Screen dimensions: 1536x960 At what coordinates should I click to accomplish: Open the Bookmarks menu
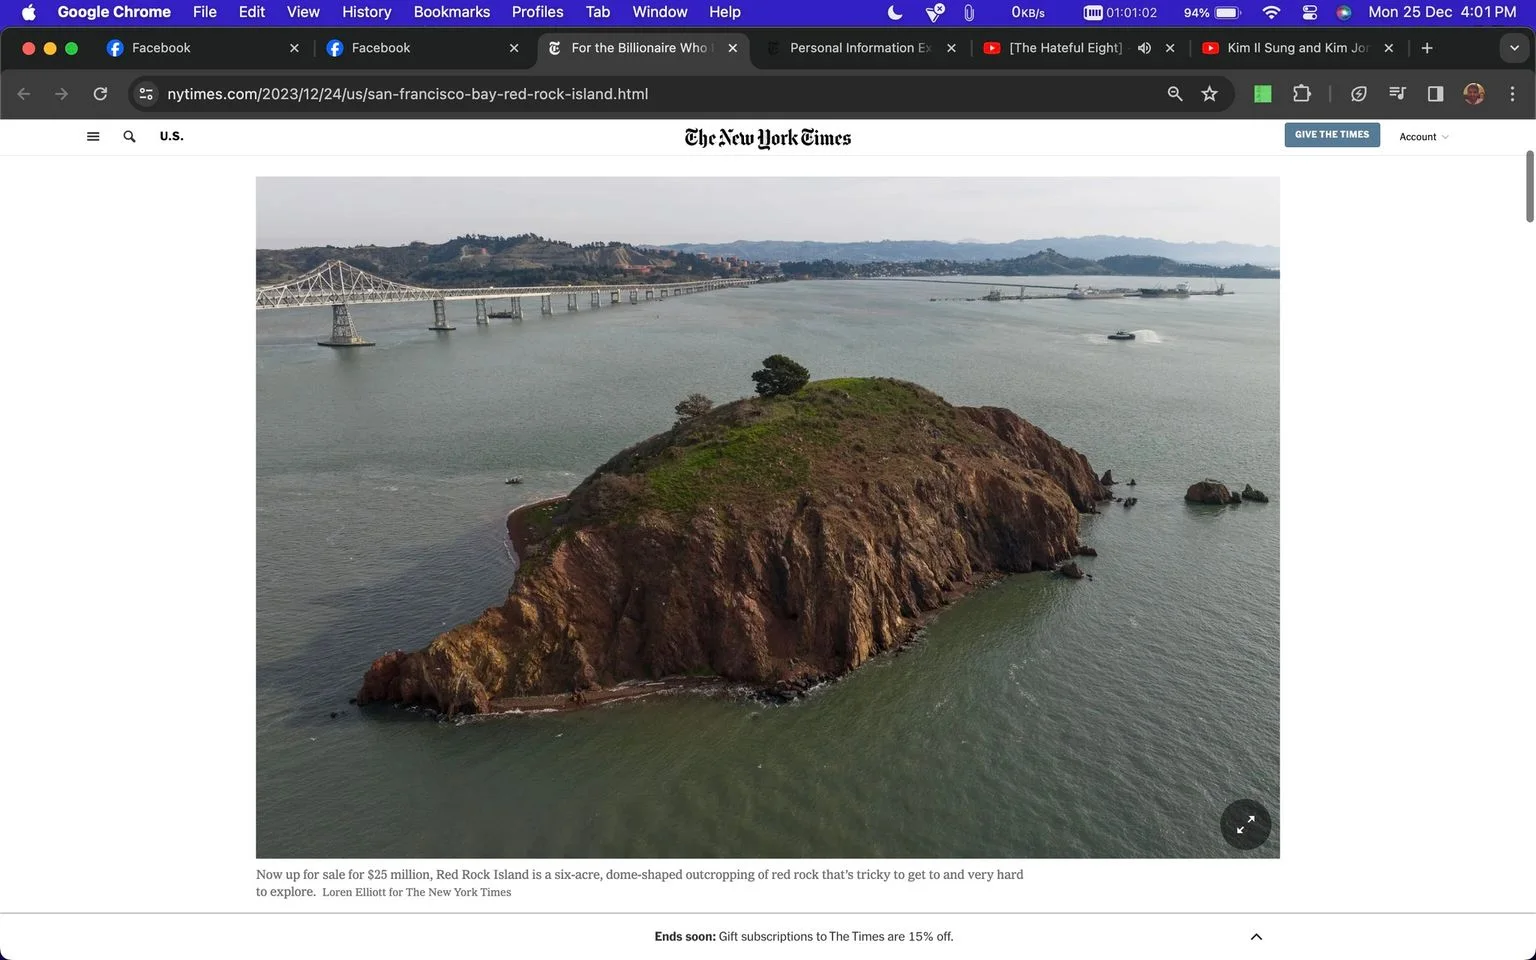[452, 12]
